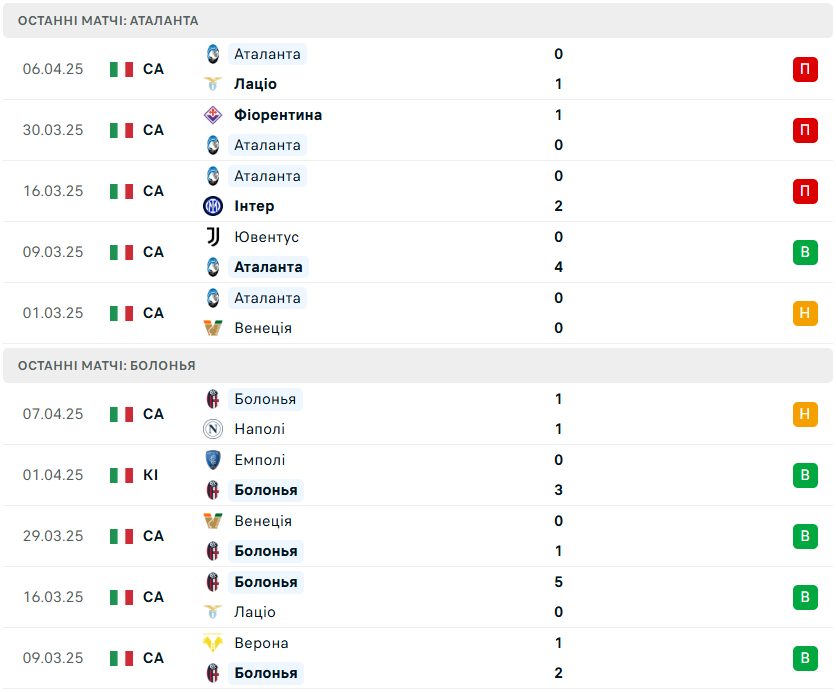Click the Fiorentina purple crest icon
The image size is (836, 692).
[x=213, y=115]
